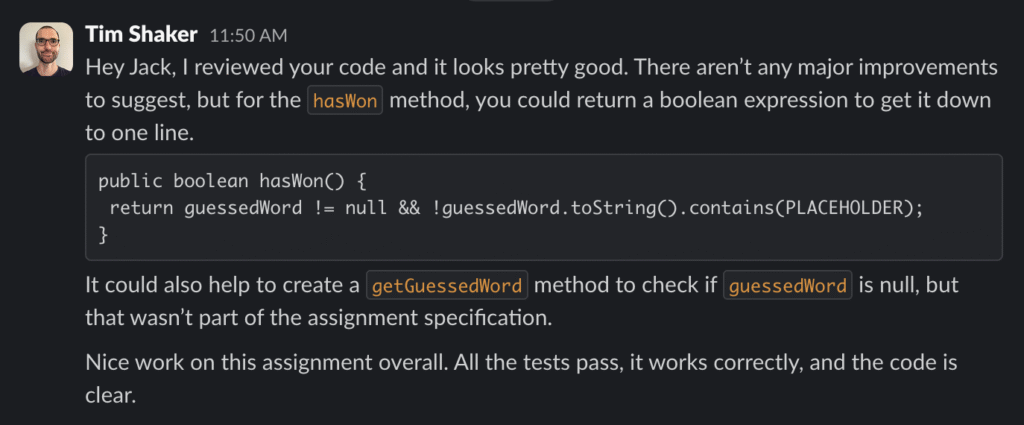Click Tim Shaker's profile avatar
The width and height of the screenshot is (1024, 425).
[46, 48]
